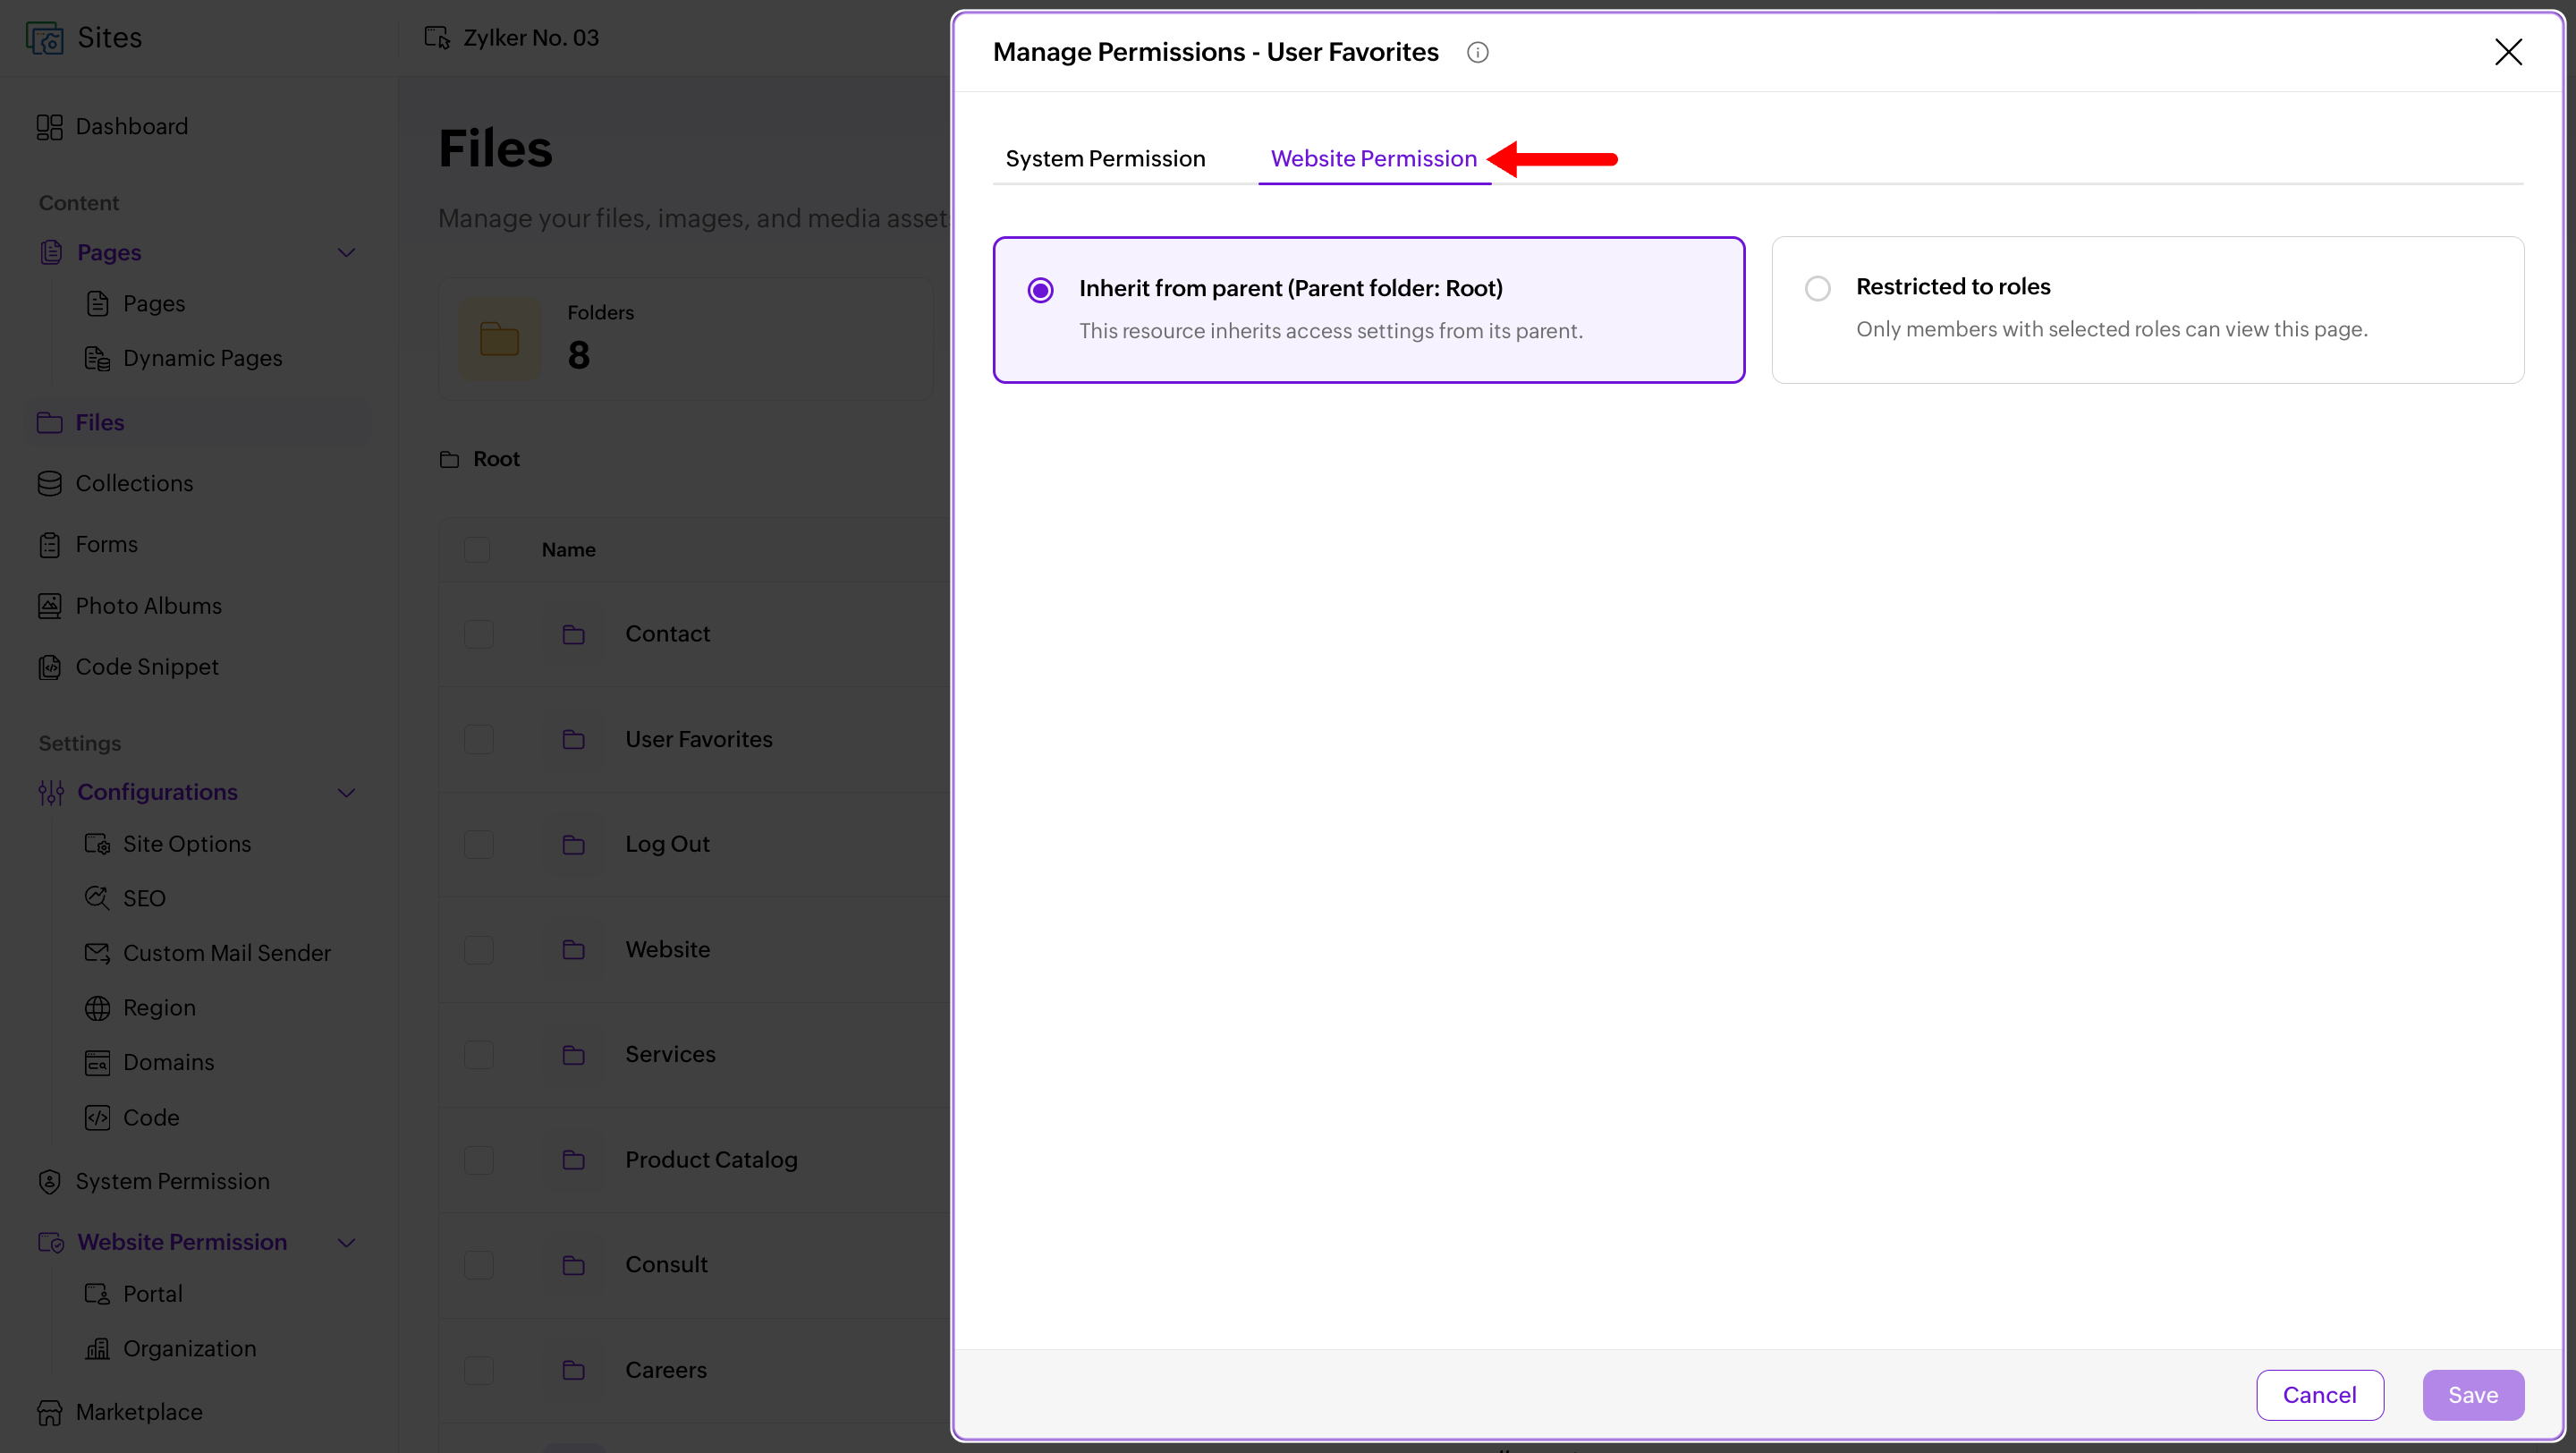Click the Collections database icon
The width and height of the screenshot is (2576, 1453).
click(50, 483)
